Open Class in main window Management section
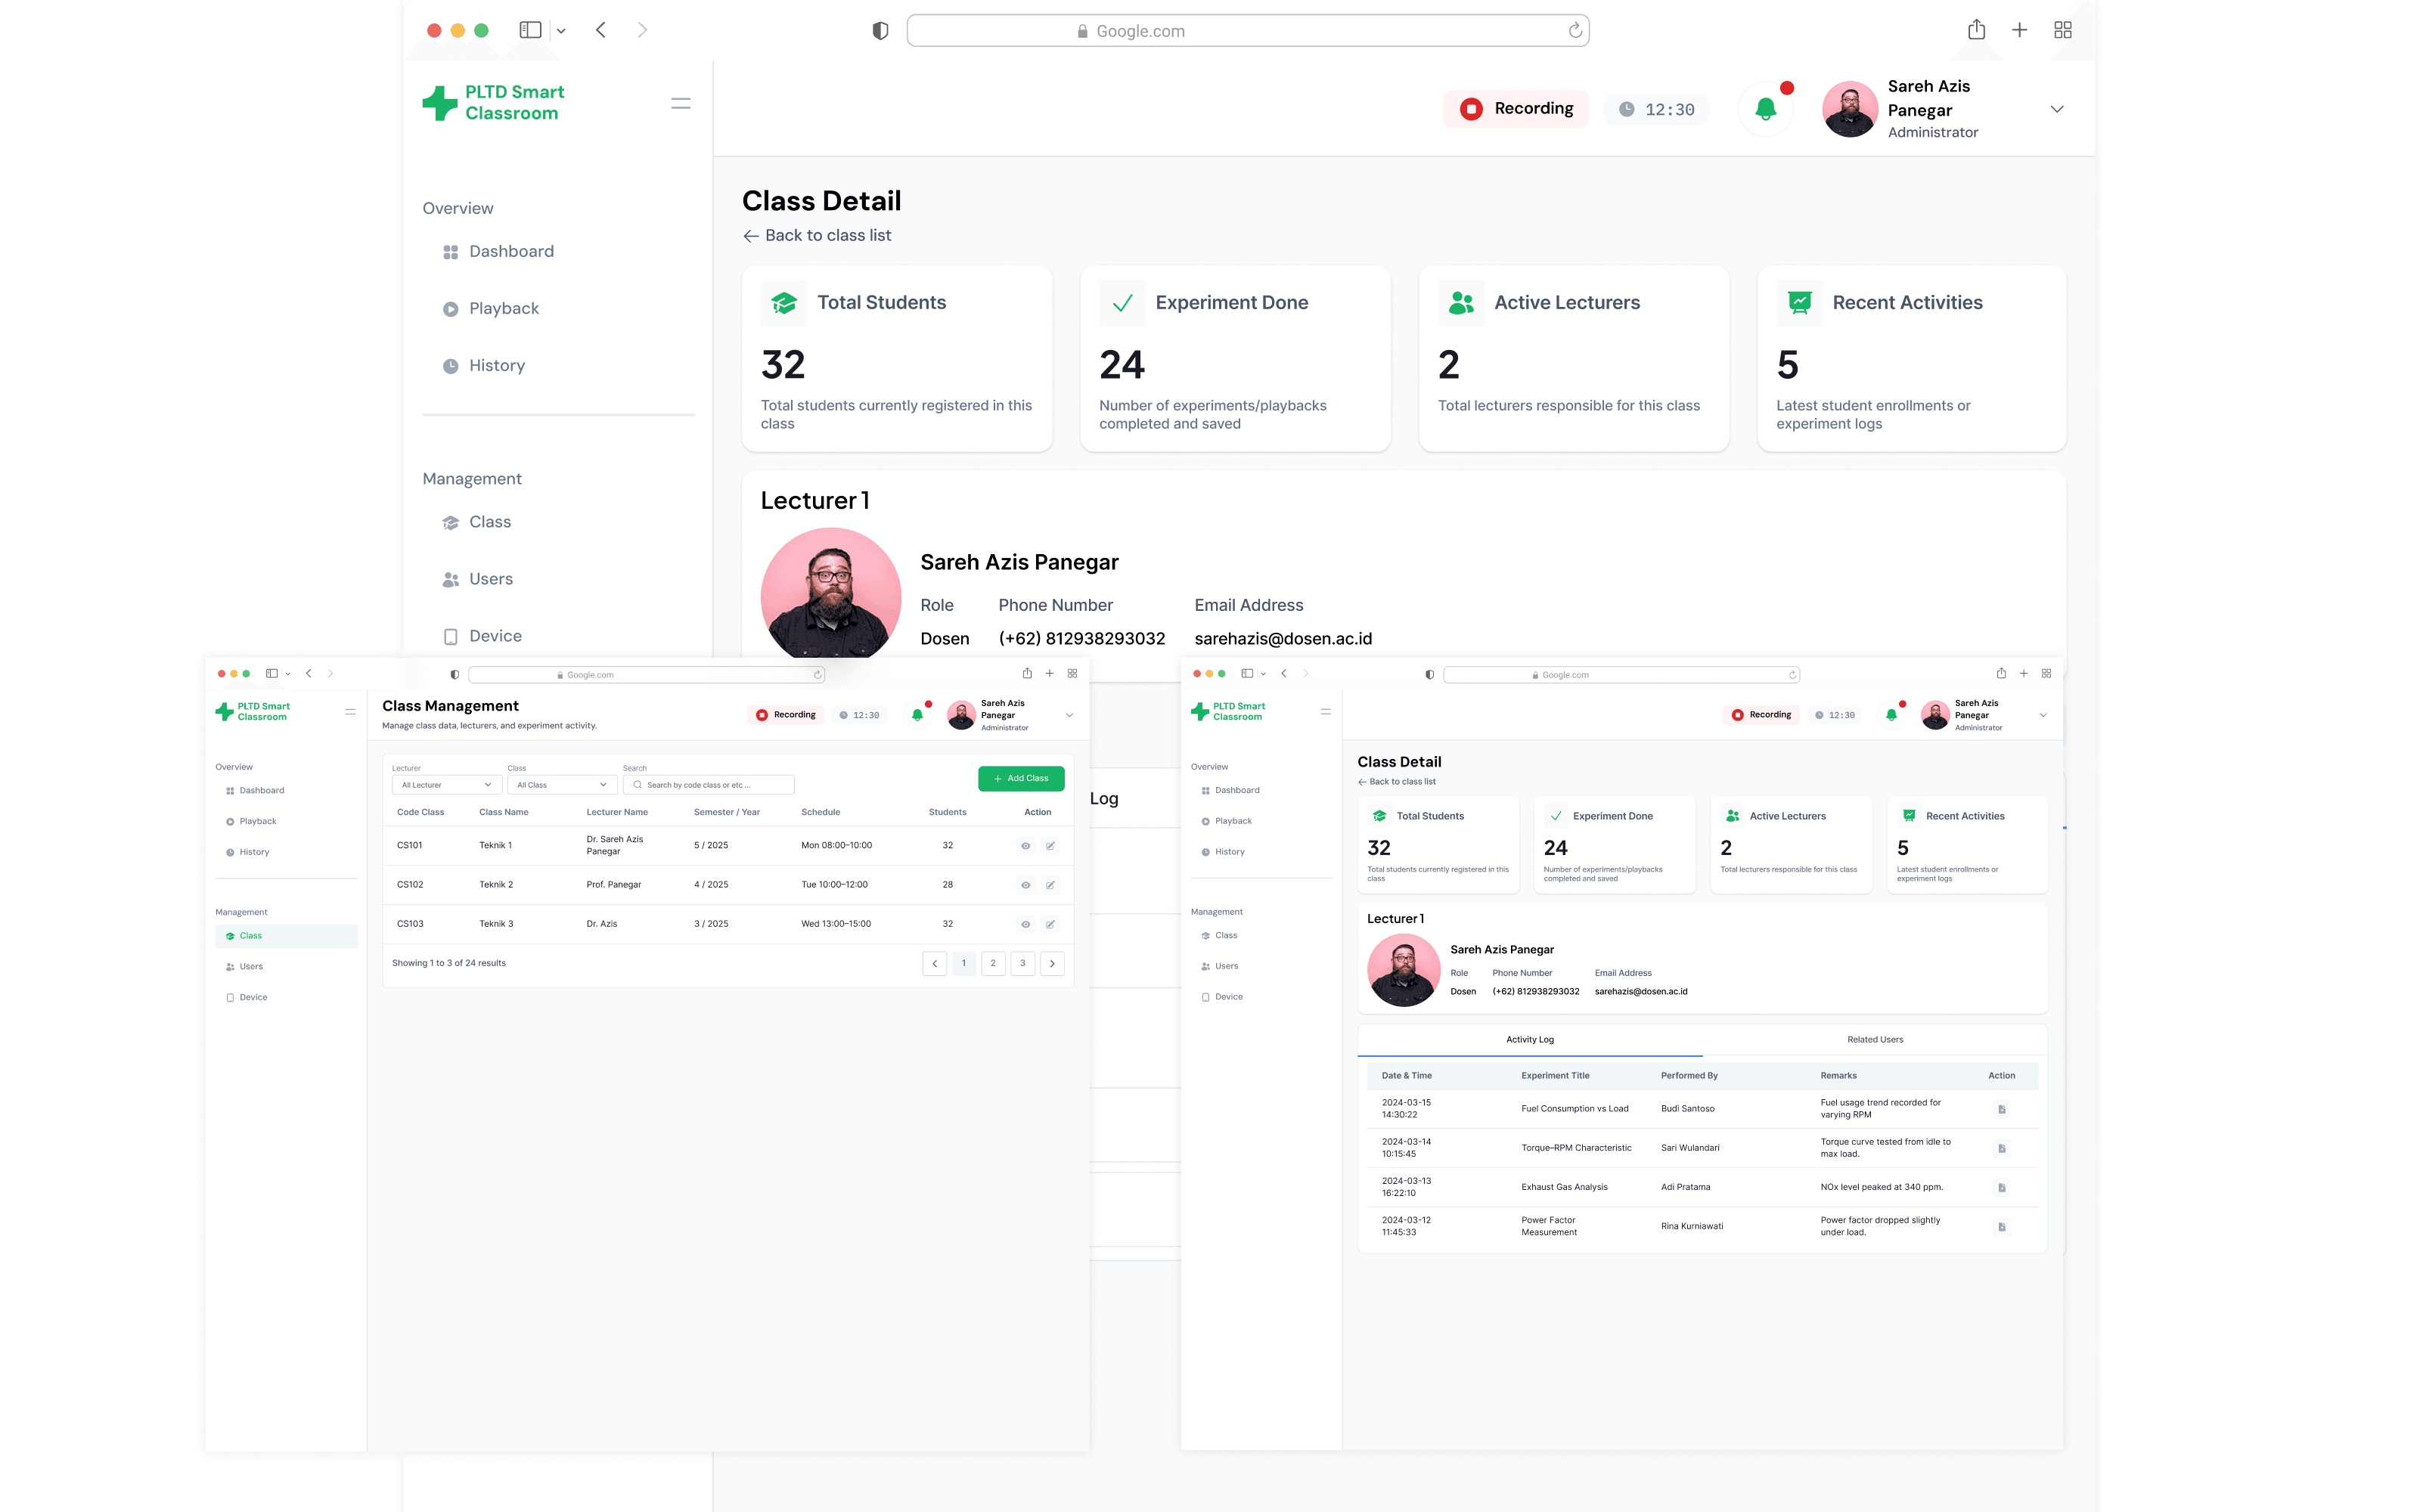Screen dimensions: 2420x1512 (x=490, y=522)
